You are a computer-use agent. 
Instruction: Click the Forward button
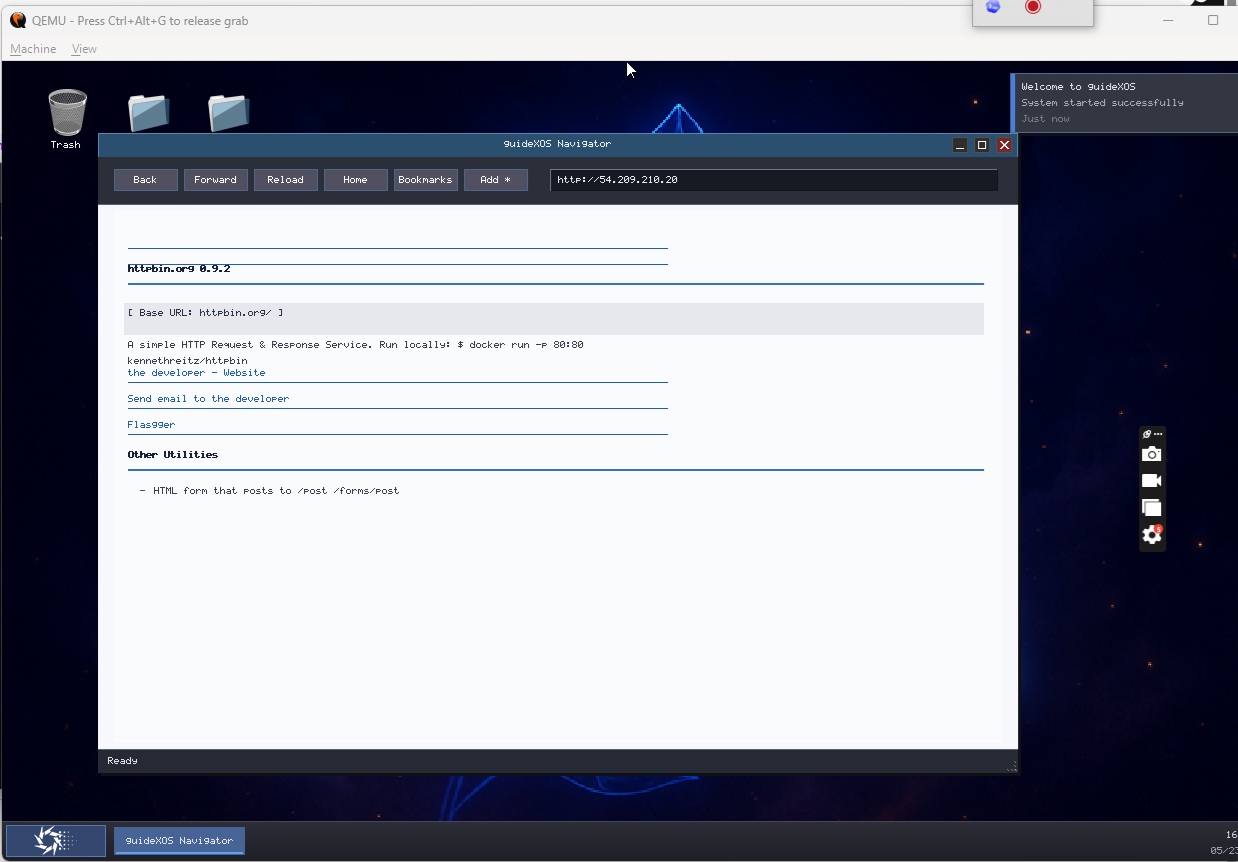tap(216, 180)
